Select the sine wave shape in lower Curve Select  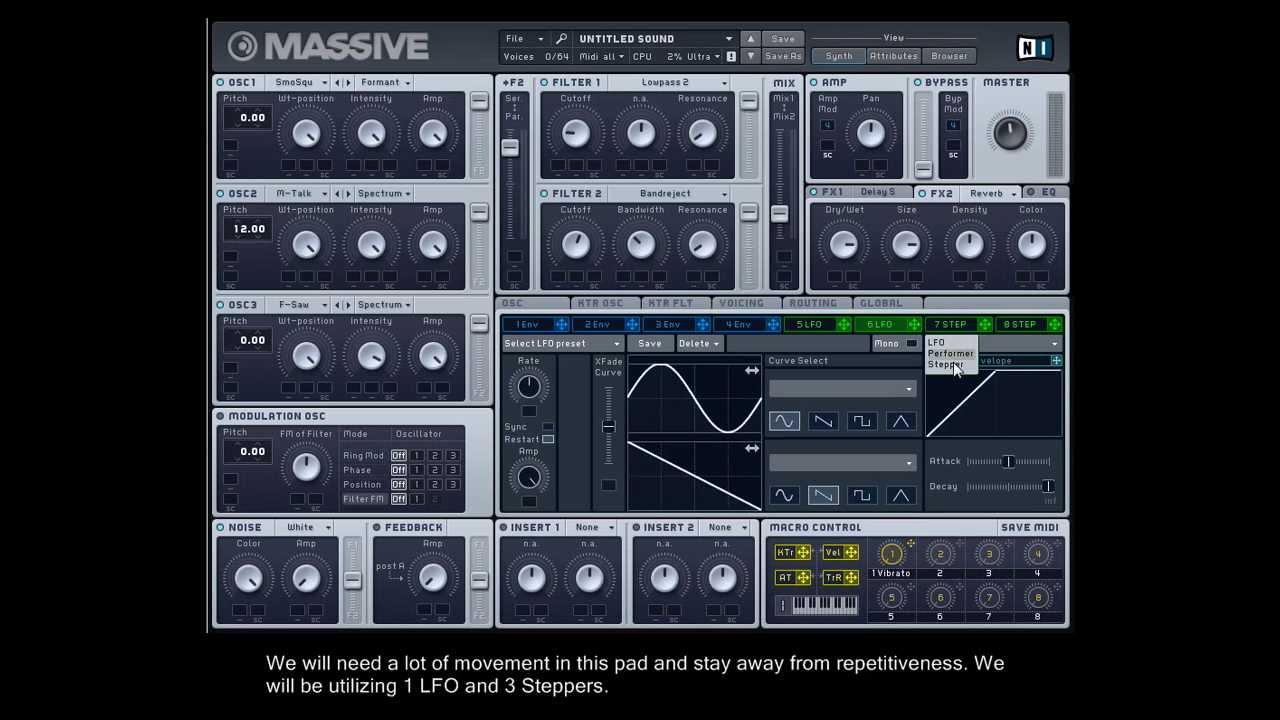click(784, 495)
